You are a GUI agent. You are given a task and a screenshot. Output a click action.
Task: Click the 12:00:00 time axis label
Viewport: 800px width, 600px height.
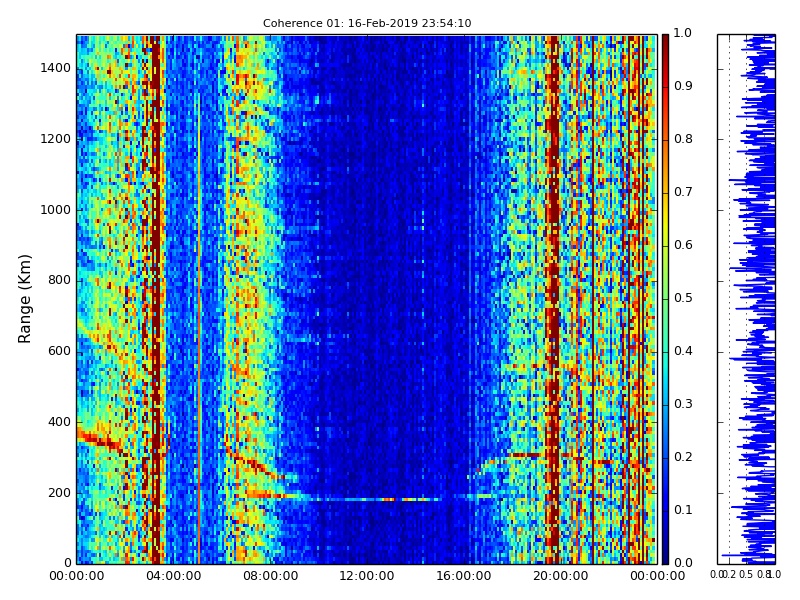click(367, 576)
